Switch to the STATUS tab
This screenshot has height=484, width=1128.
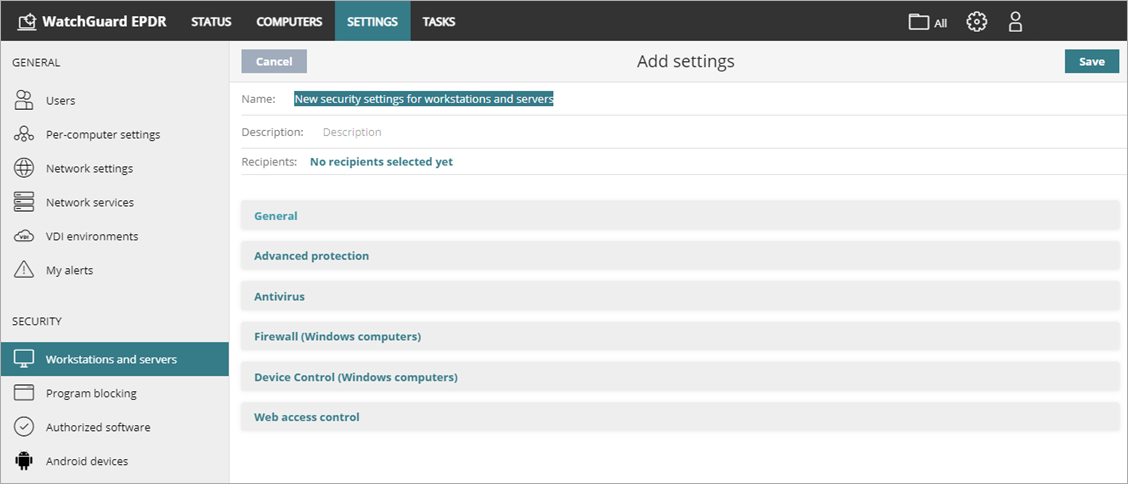click(x=211, y=21)
